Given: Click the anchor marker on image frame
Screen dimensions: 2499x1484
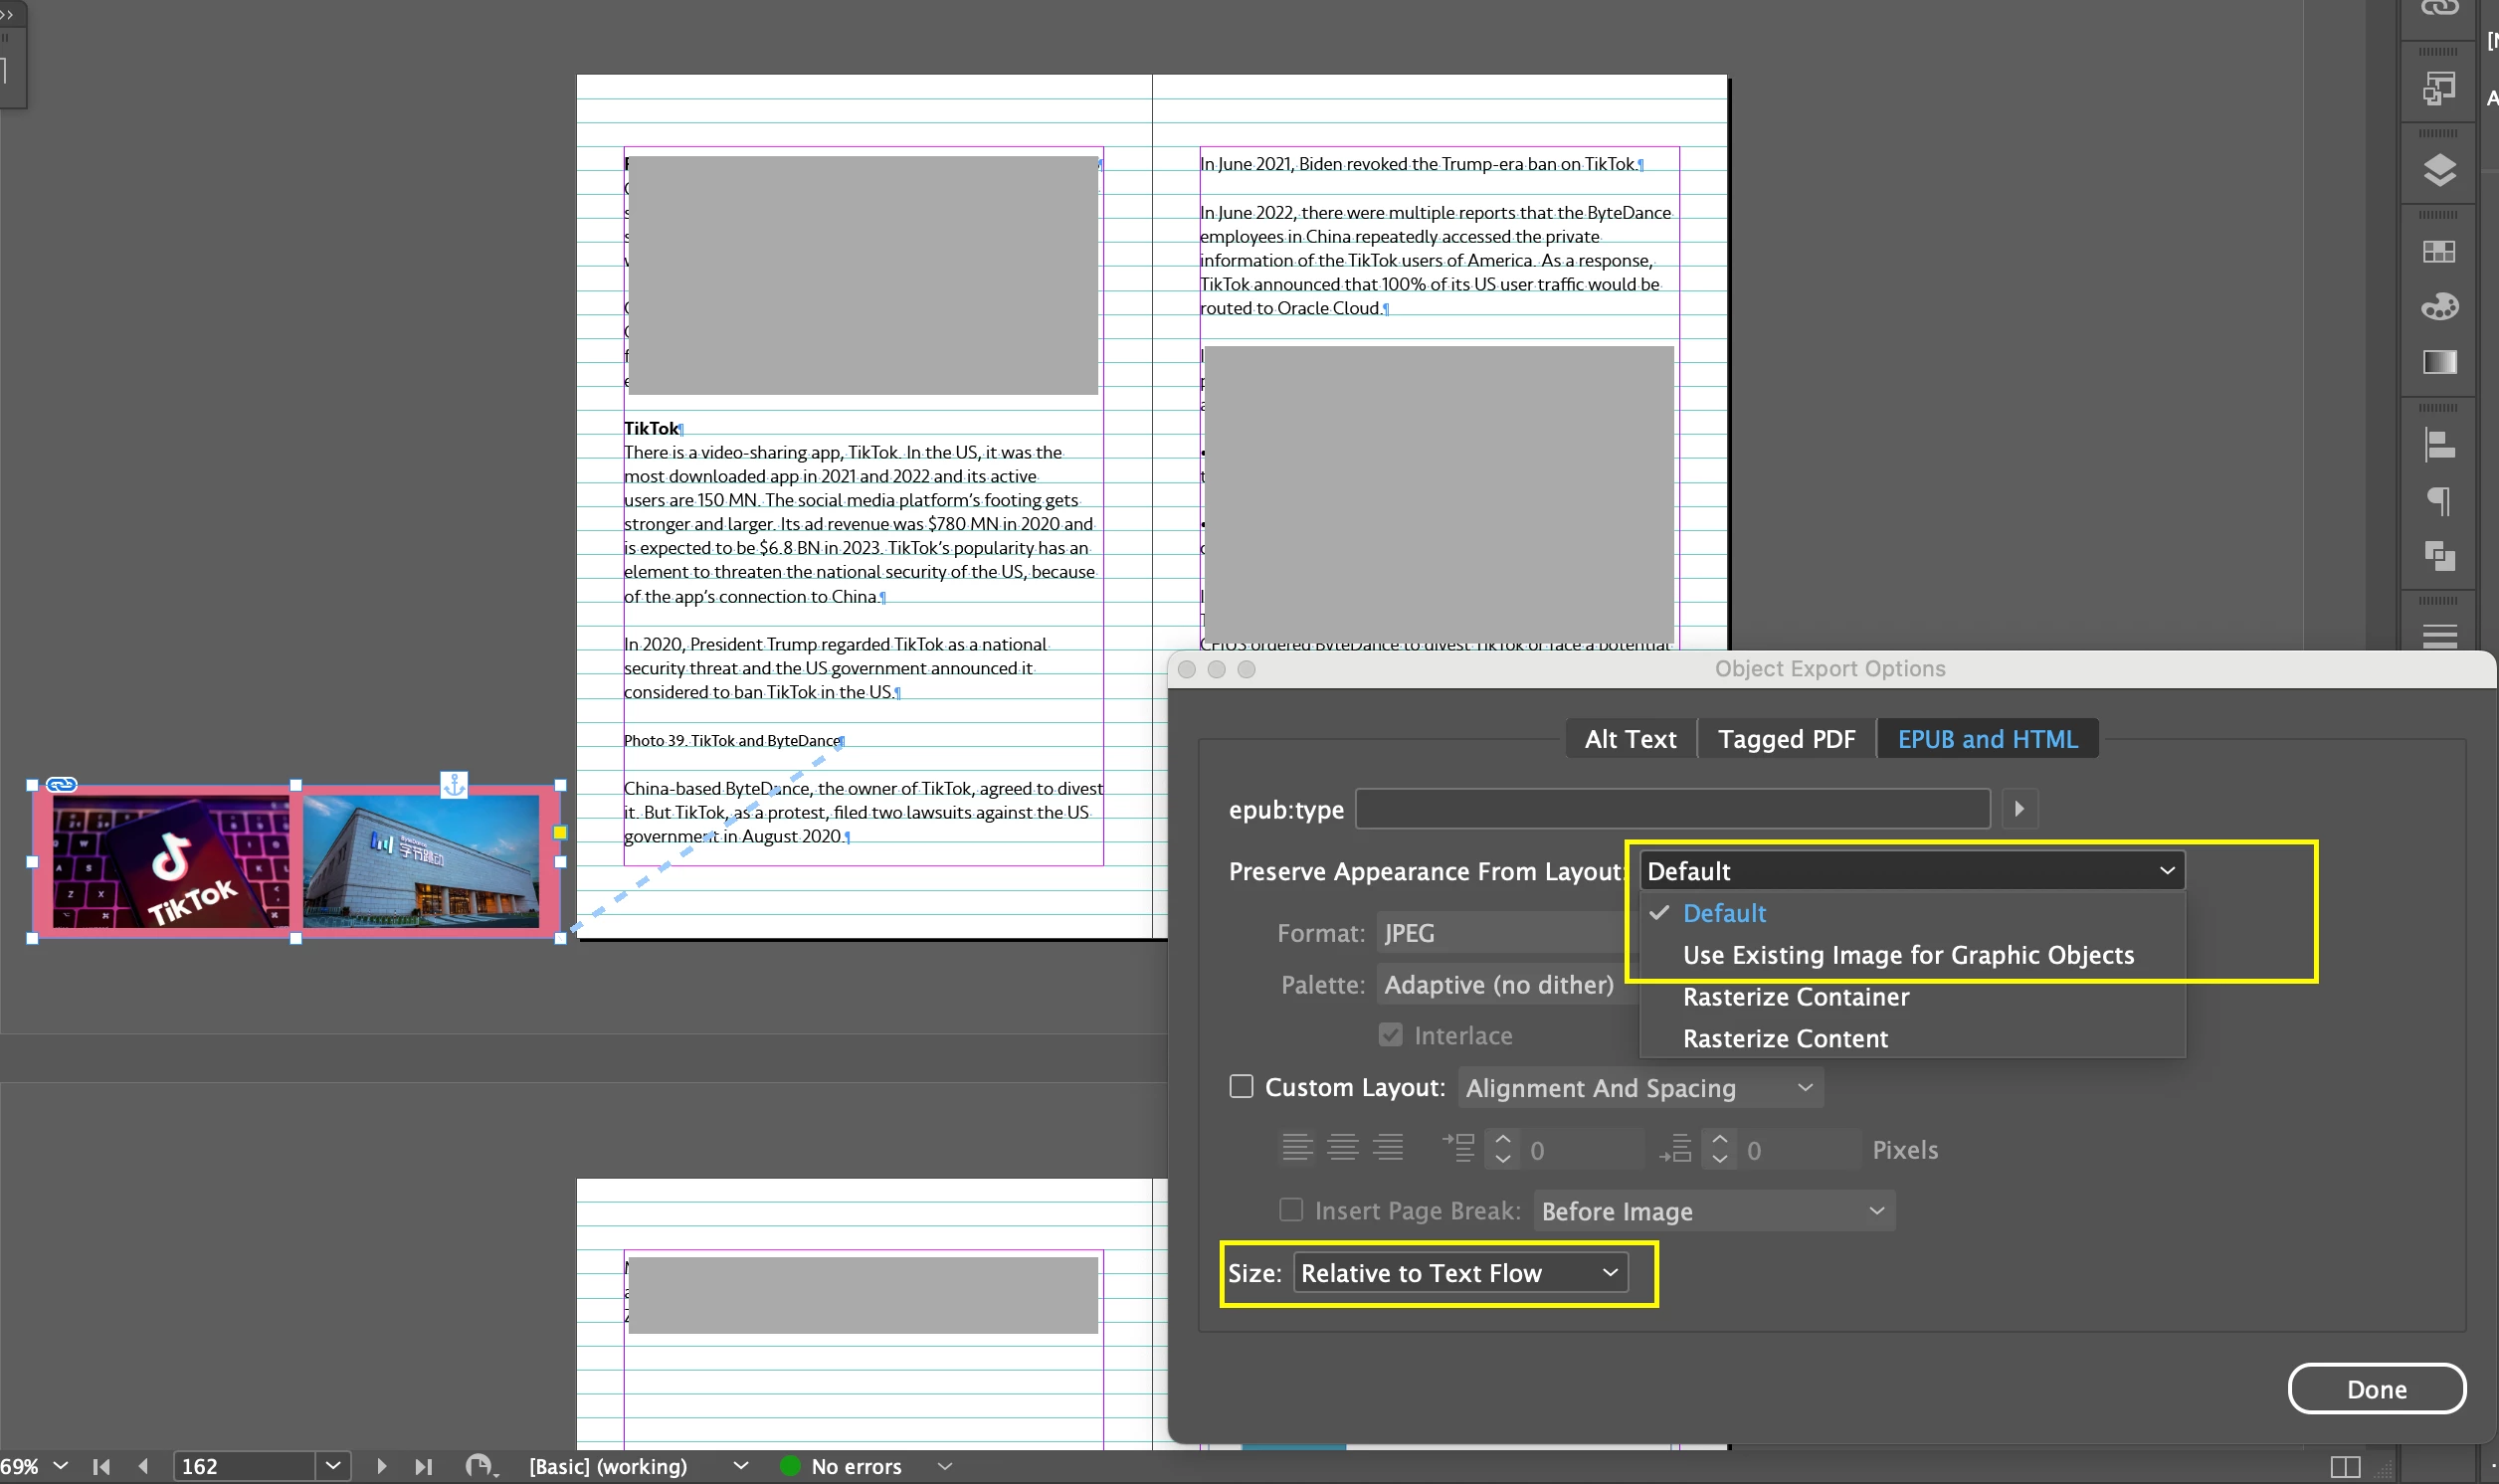Looking at the screenshot, I should 454,785.
